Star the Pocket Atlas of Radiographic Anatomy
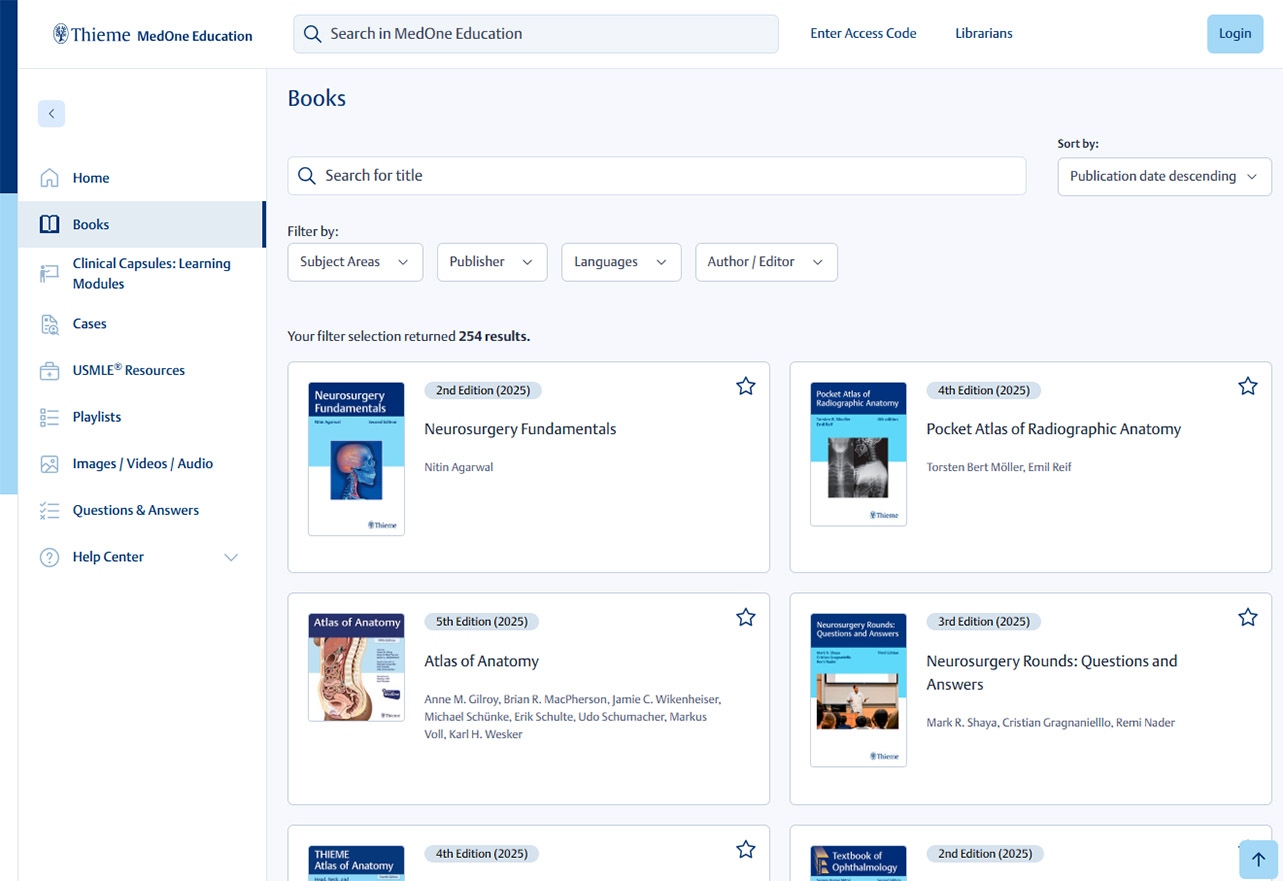The width and height of the screenshot is (1283, 881). [1247, 386]
